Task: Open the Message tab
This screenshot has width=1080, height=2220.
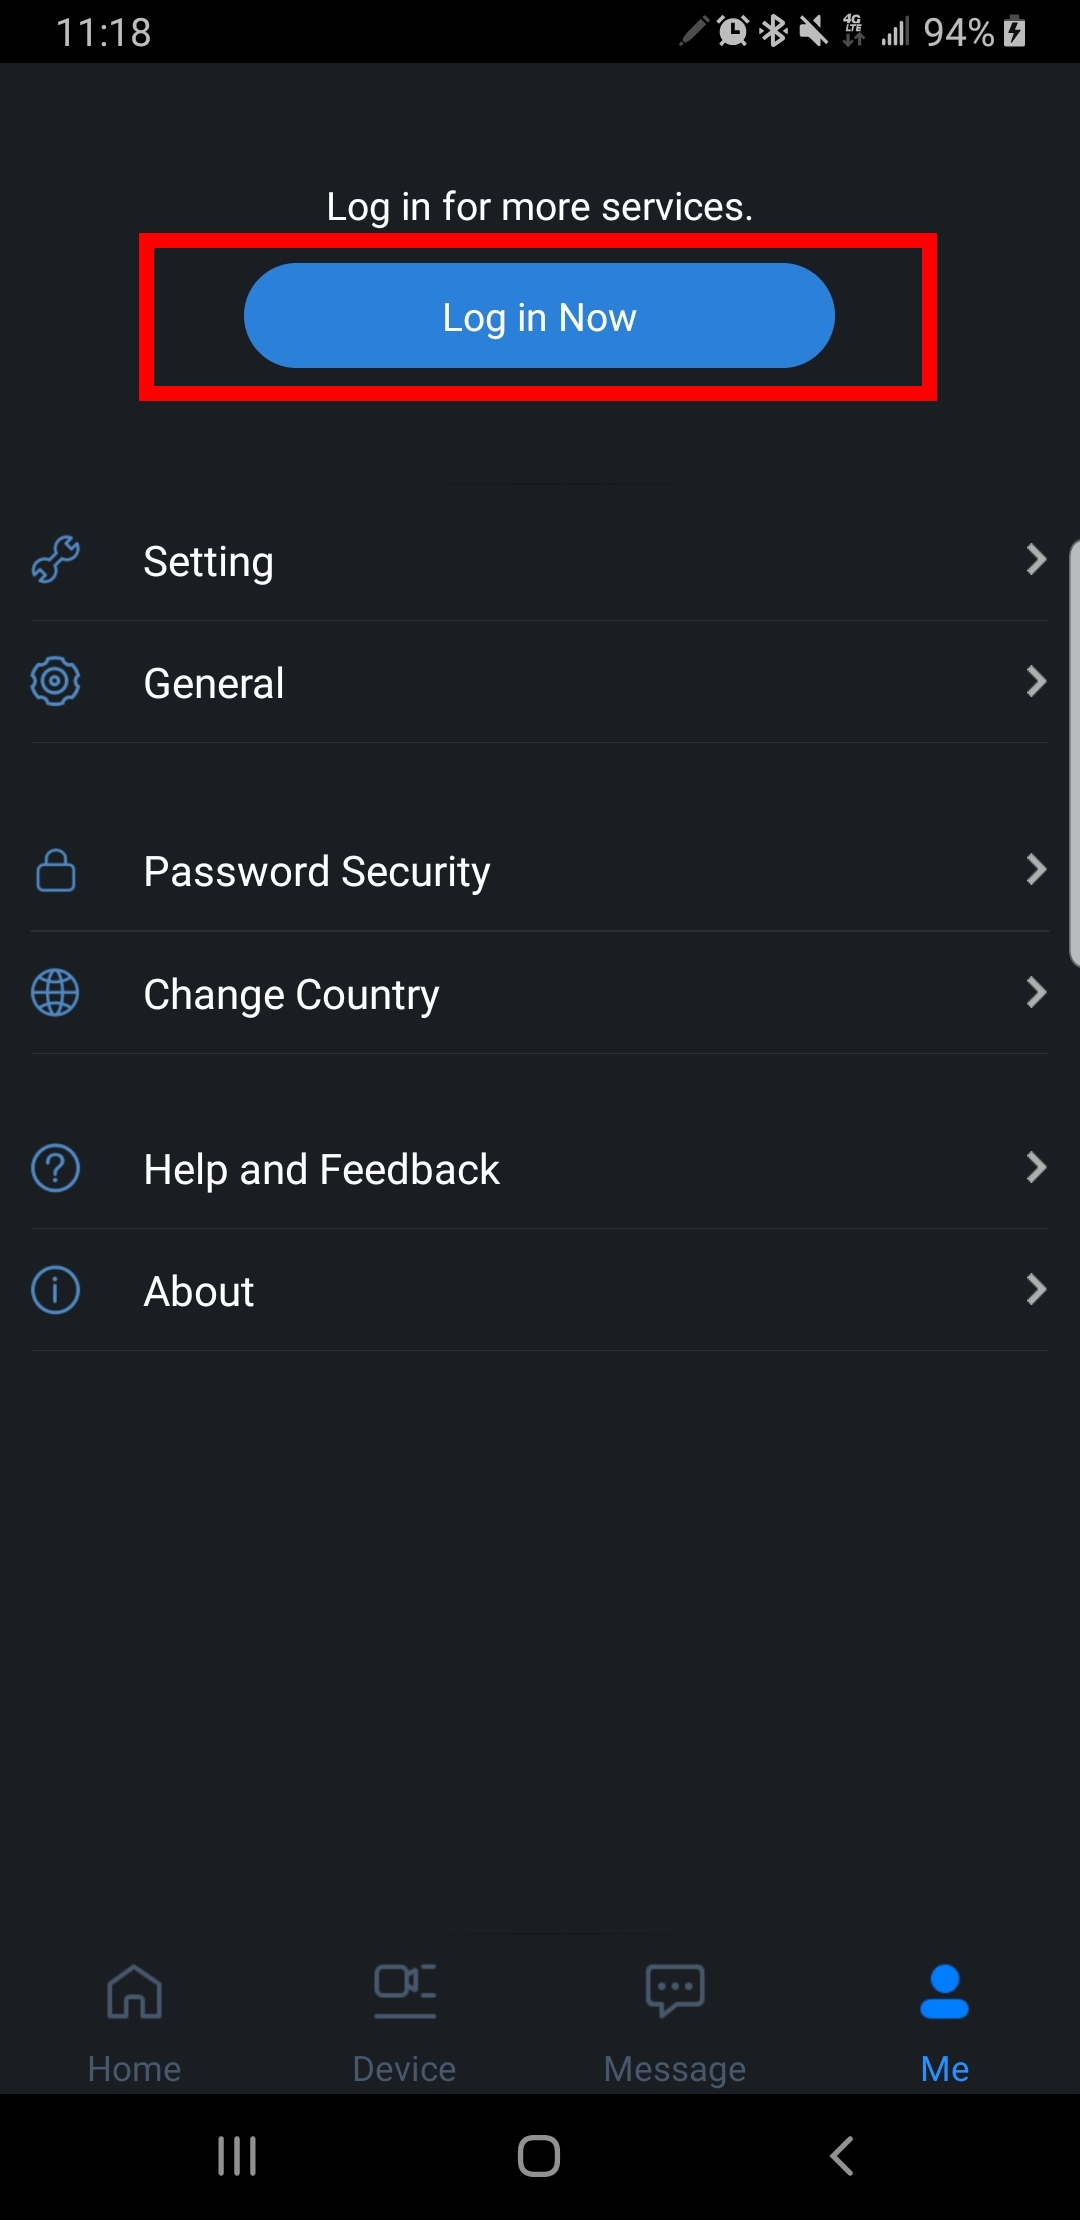Action: click(675, 2020)
